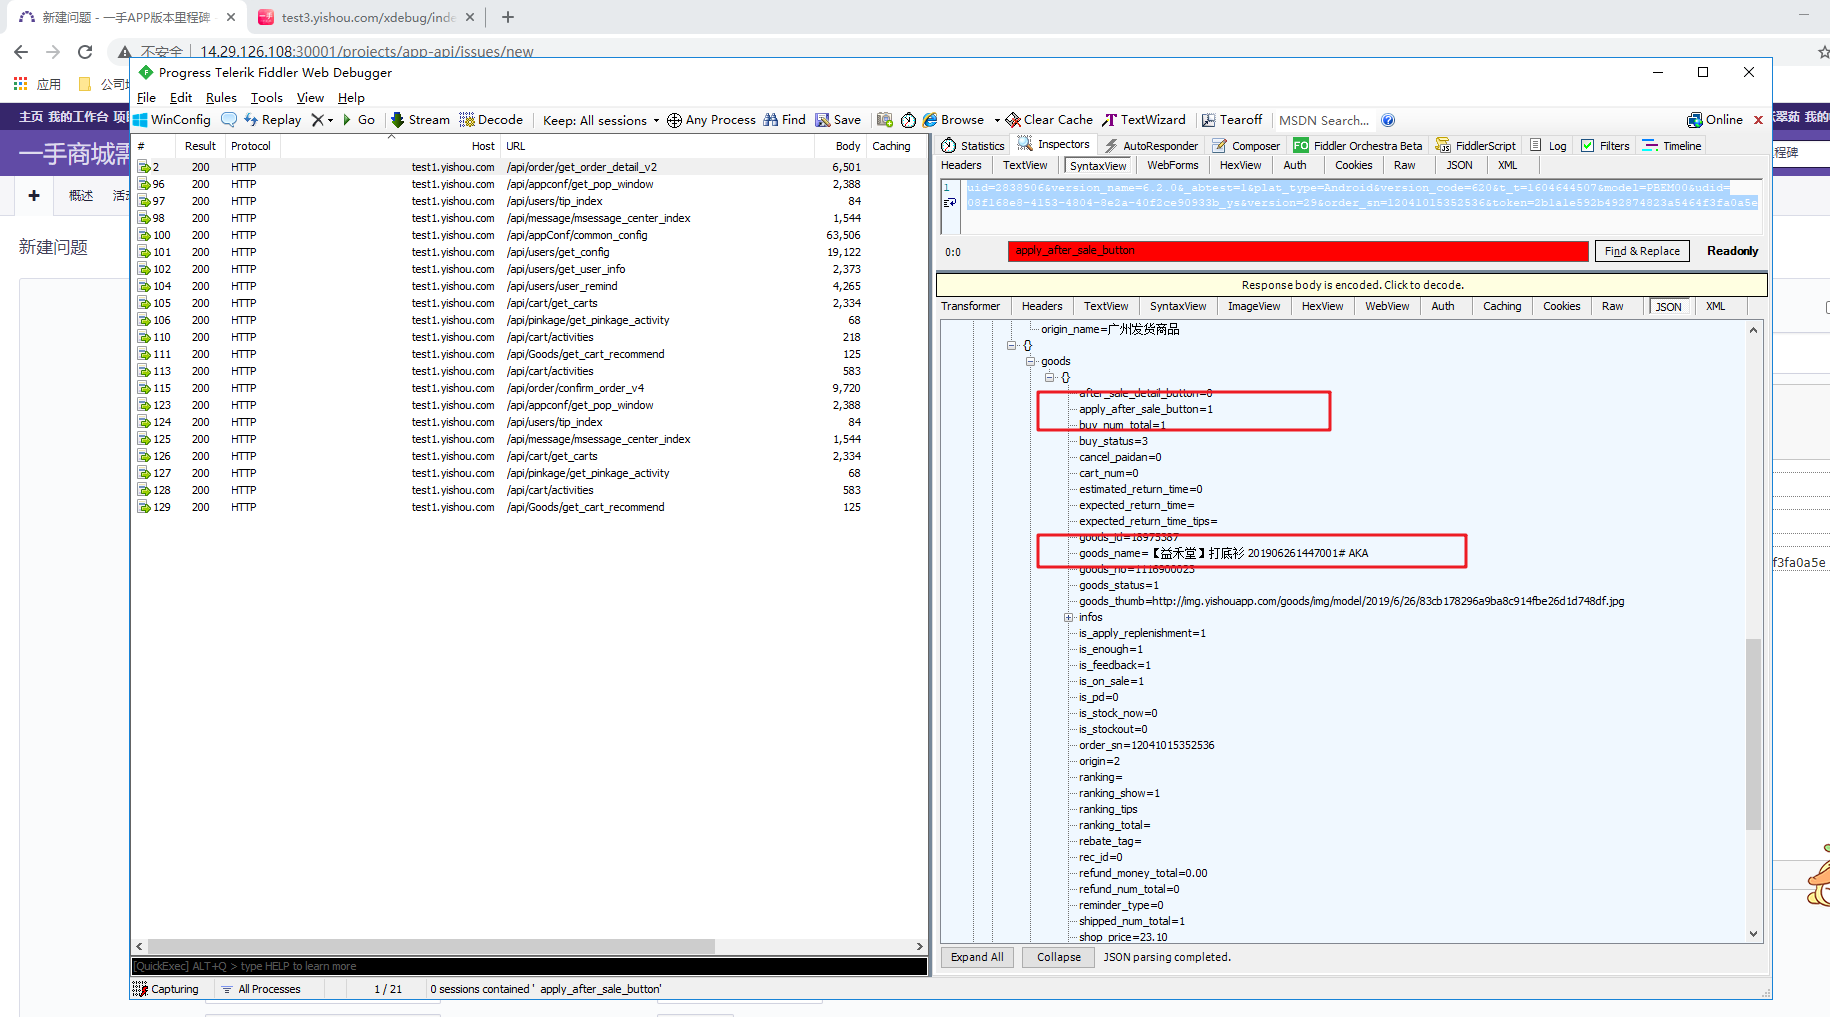Click the timer stopwatch toolbar icon
Image resolution: width=1830 pixels, height=1017 pixels.
pos(908,120)
